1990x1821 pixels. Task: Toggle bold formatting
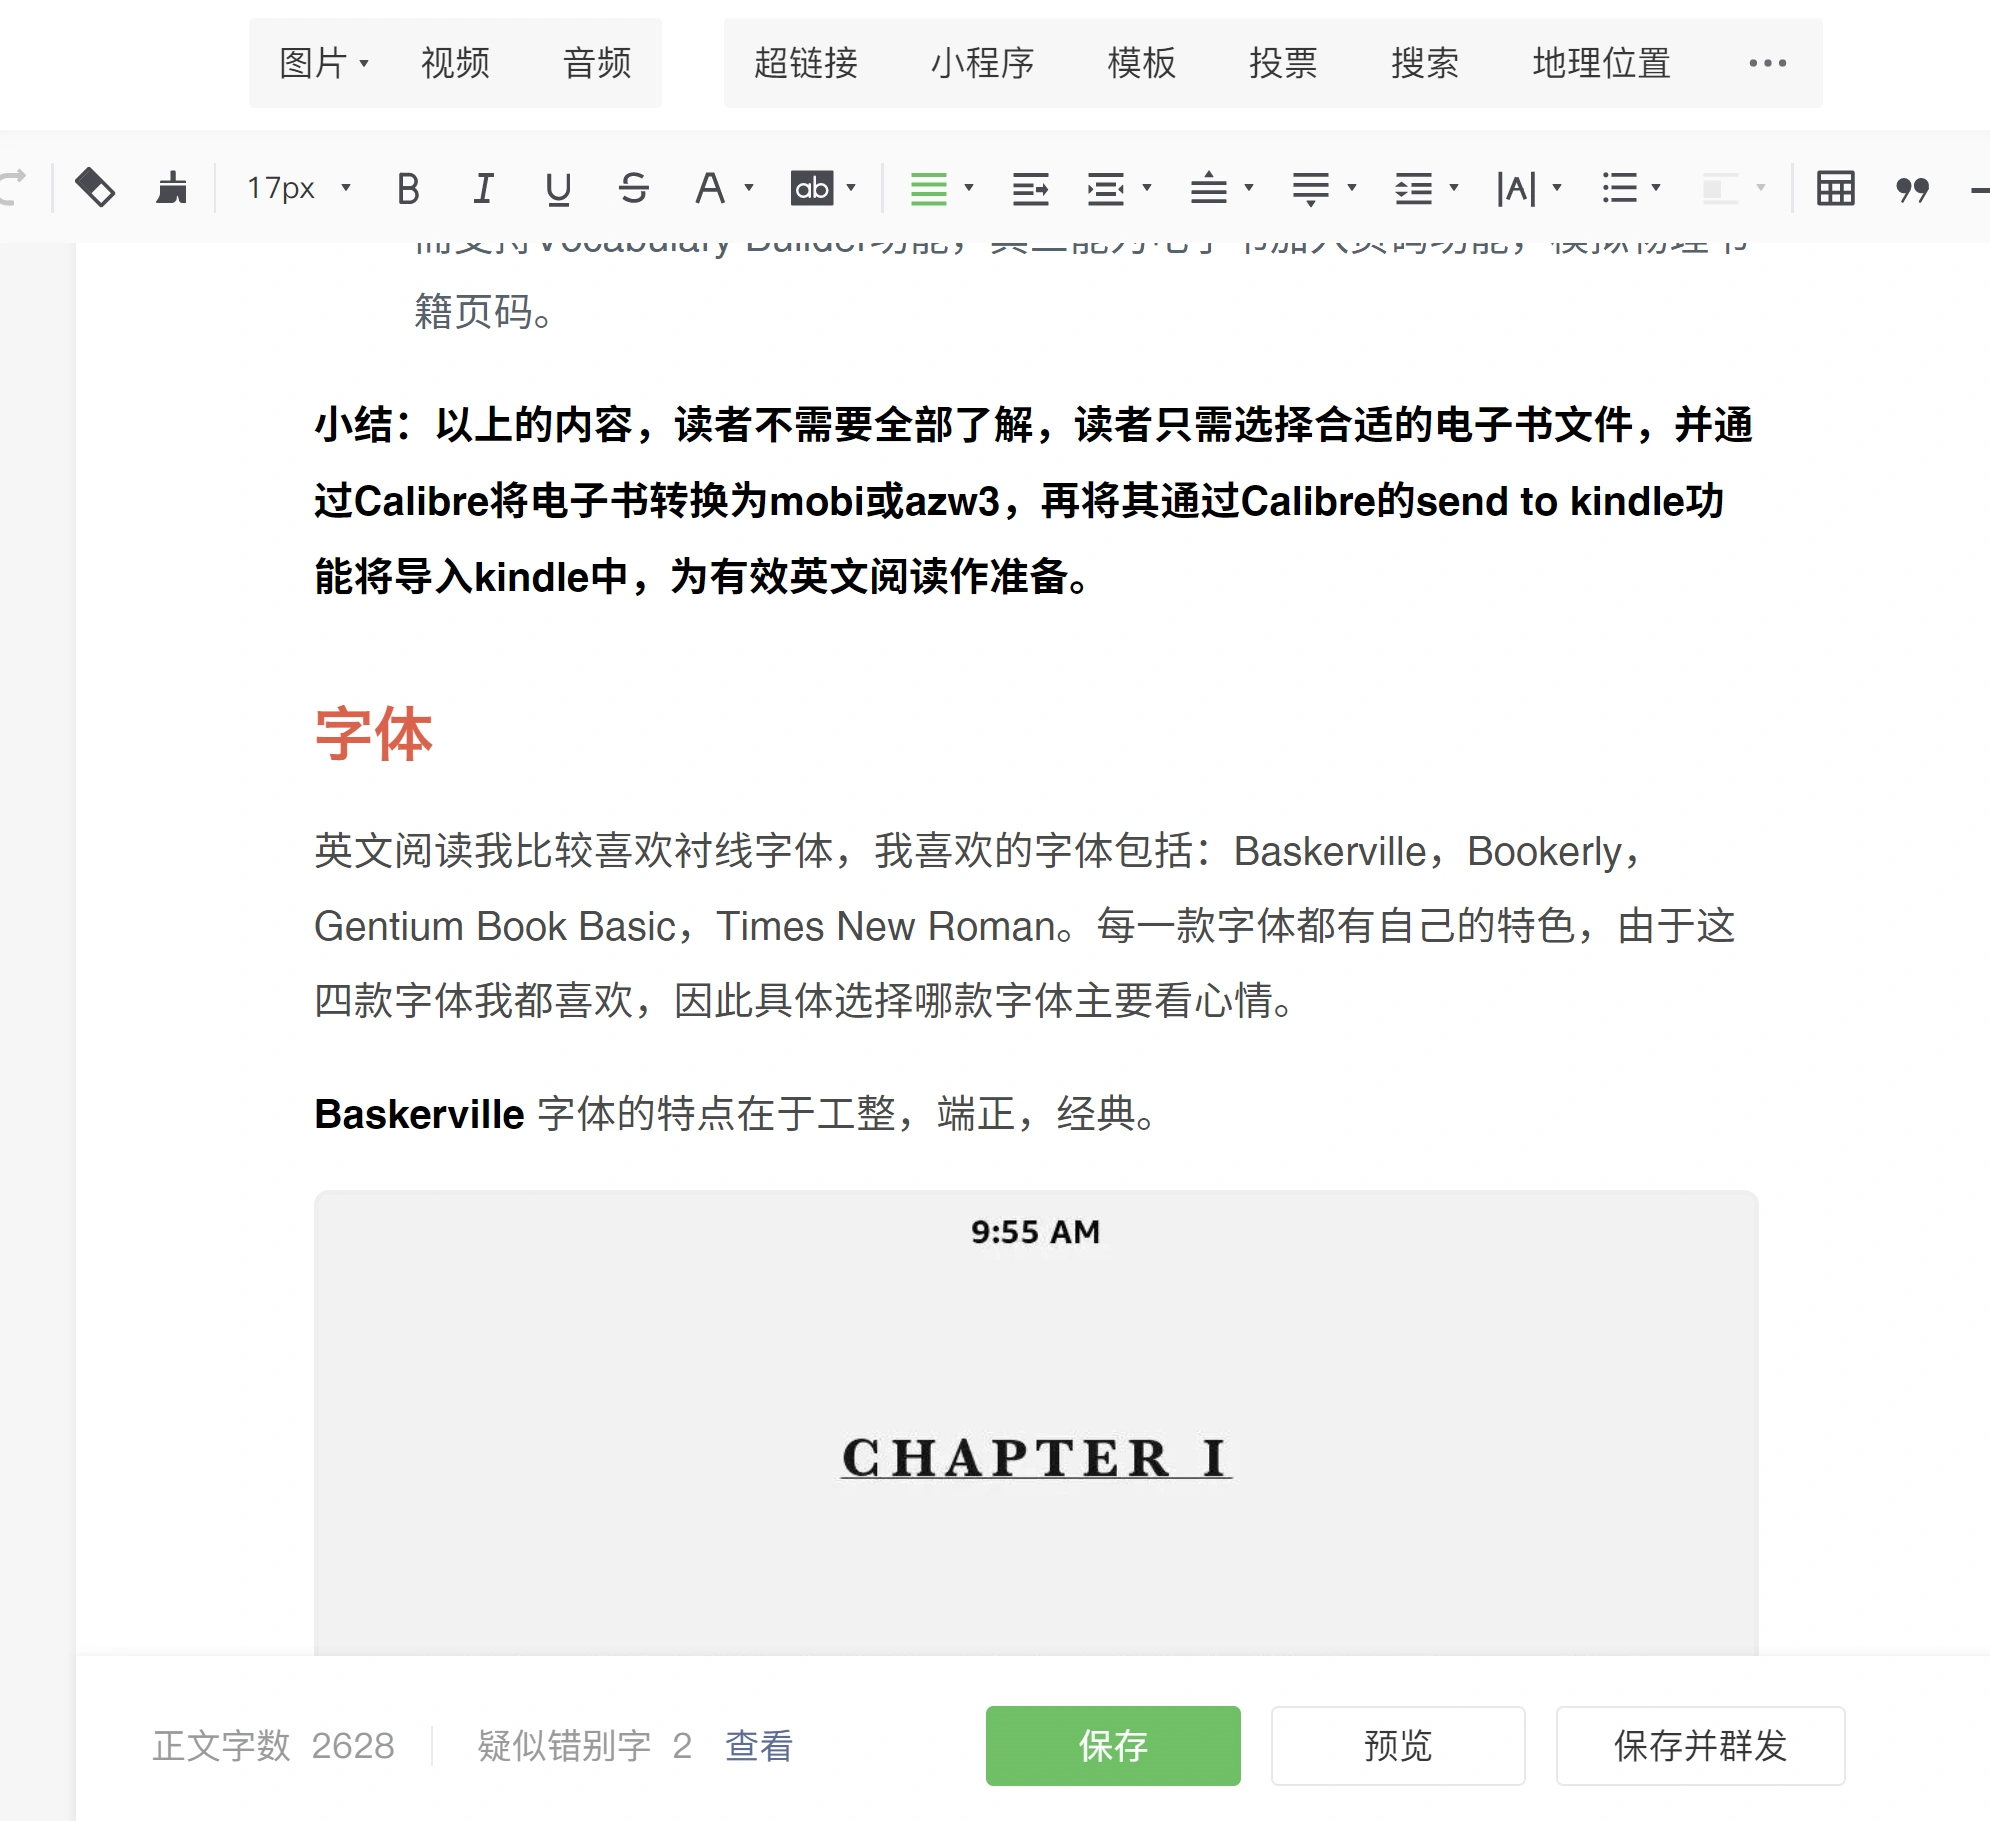pos(408,188)
